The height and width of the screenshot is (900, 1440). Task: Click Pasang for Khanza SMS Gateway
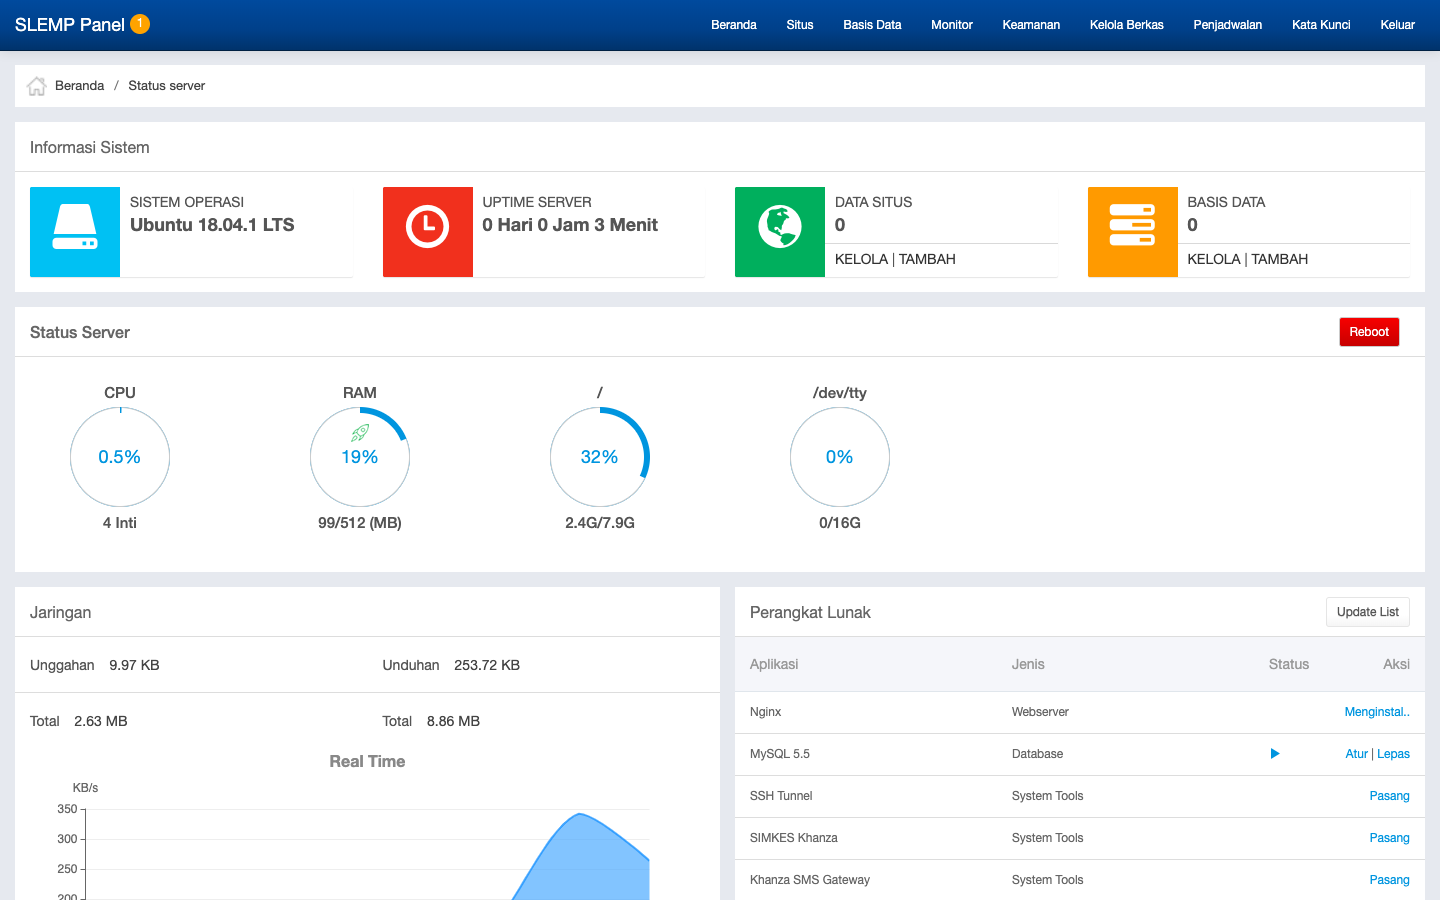point(1390,880)
